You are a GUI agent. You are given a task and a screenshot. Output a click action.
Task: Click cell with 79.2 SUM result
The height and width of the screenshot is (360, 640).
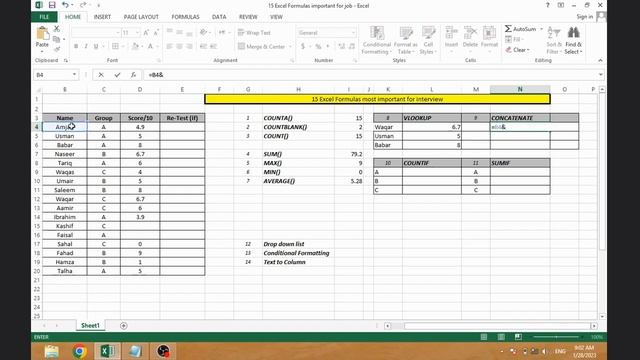coord(349,154)
